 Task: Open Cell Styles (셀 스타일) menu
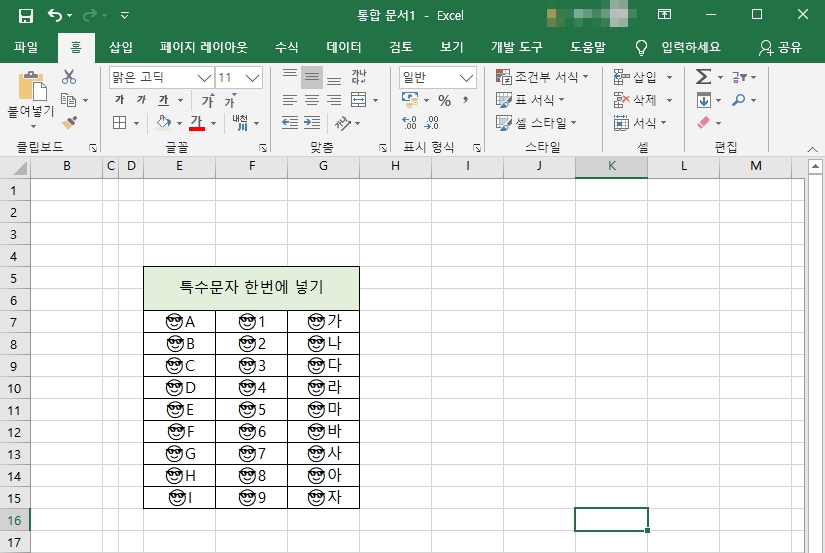(x=536, y=123)
